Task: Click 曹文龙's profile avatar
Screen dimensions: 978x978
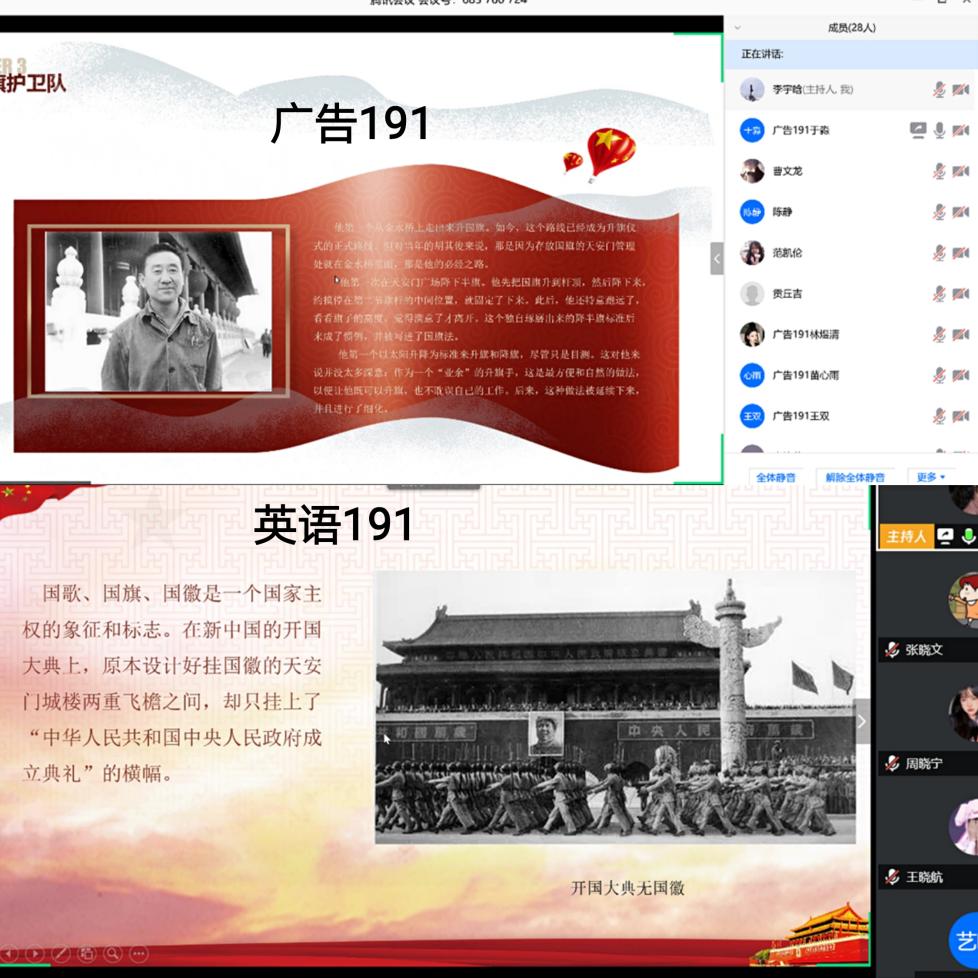Action: pos(752,171)
